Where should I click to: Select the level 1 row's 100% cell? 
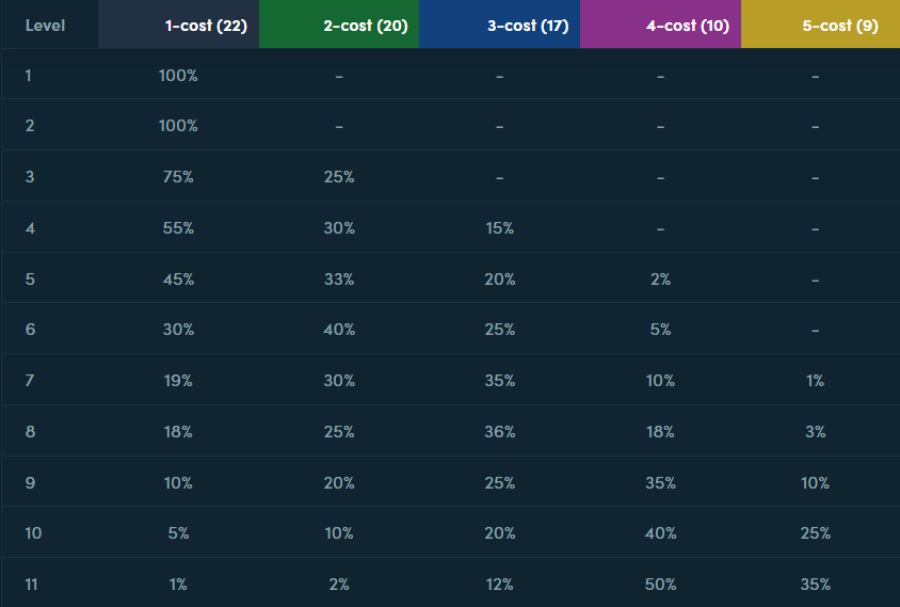[178, 76]
